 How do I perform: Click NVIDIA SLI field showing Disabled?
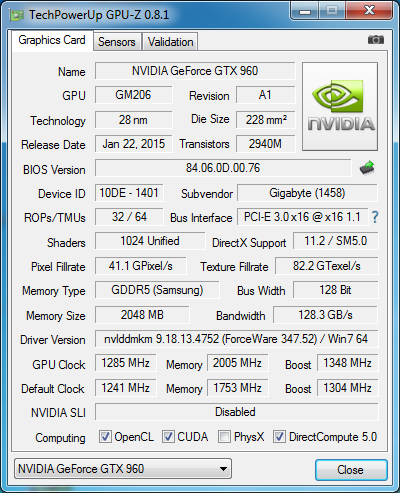[236, 412]
